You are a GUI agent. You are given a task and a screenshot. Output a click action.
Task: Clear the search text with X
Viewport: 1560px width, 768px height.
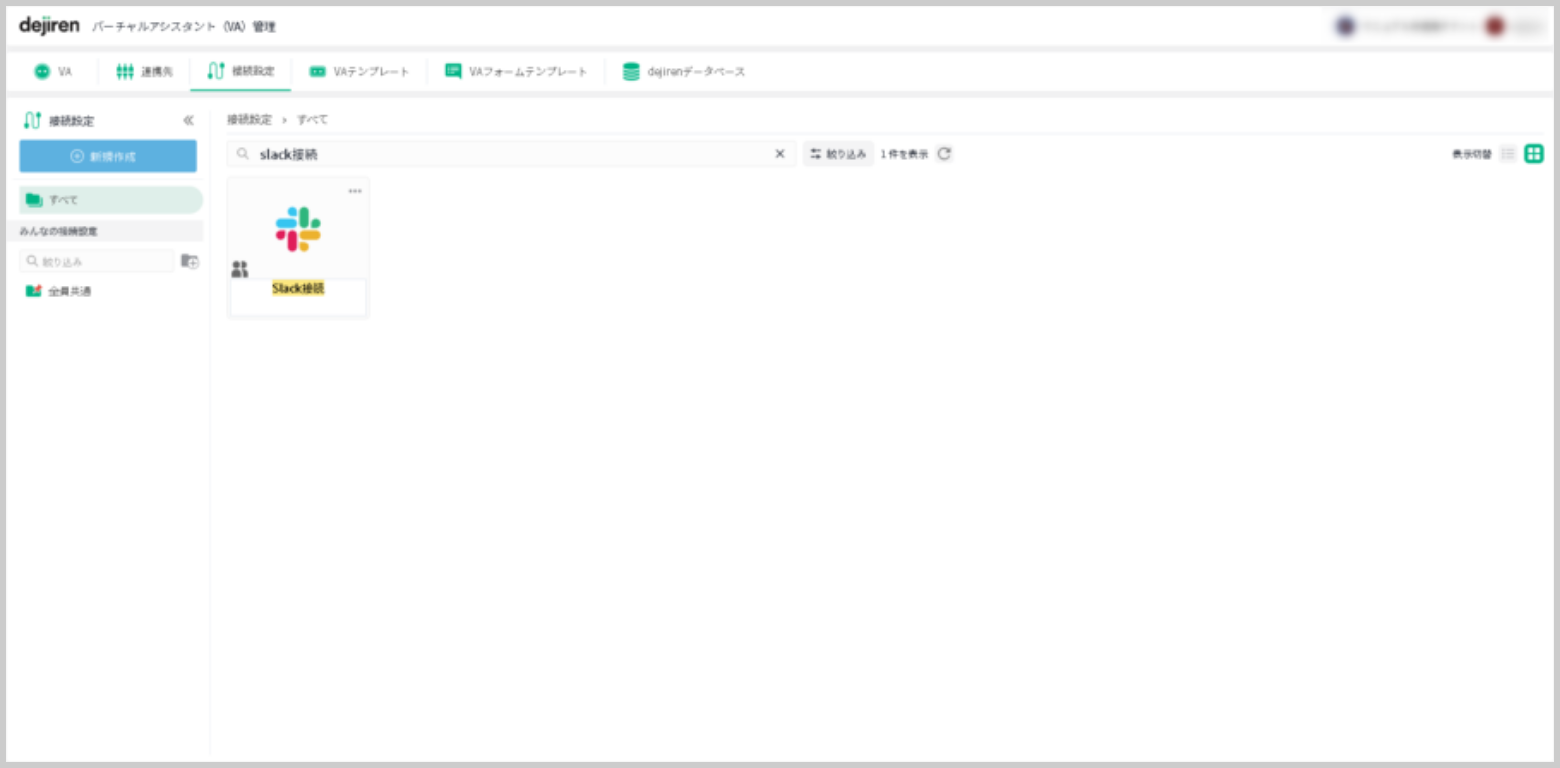tap(780, 154)
